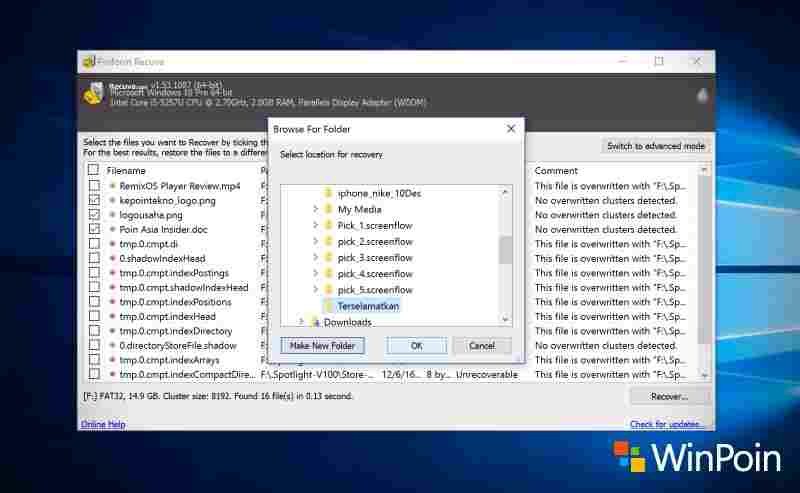
Task: Toggle the select-all checkbox beside Filename header
Action: 93,170
